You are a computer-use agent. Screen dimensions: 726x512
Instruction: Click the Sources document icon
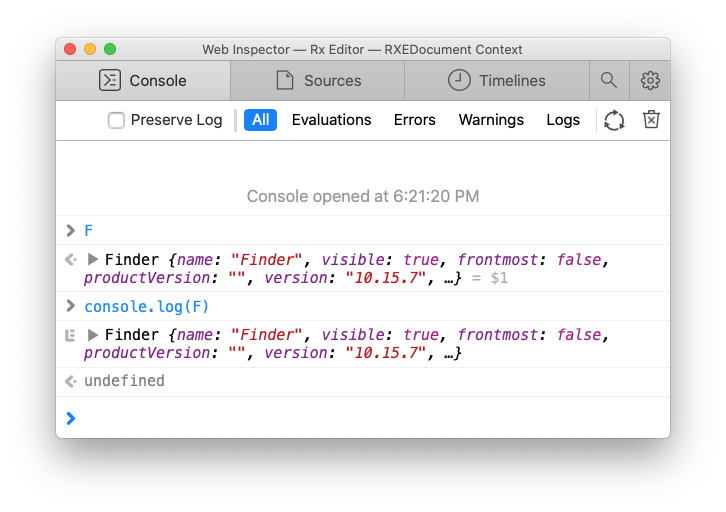point(285,80)
